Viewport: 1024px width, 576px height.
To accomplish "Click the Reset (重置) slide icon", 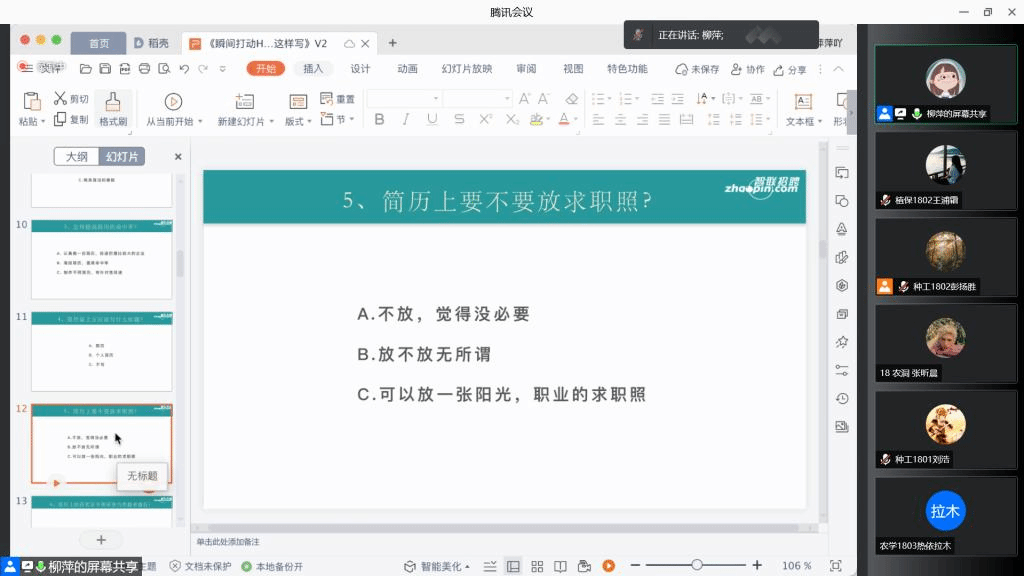I will [x=338, y=99].
